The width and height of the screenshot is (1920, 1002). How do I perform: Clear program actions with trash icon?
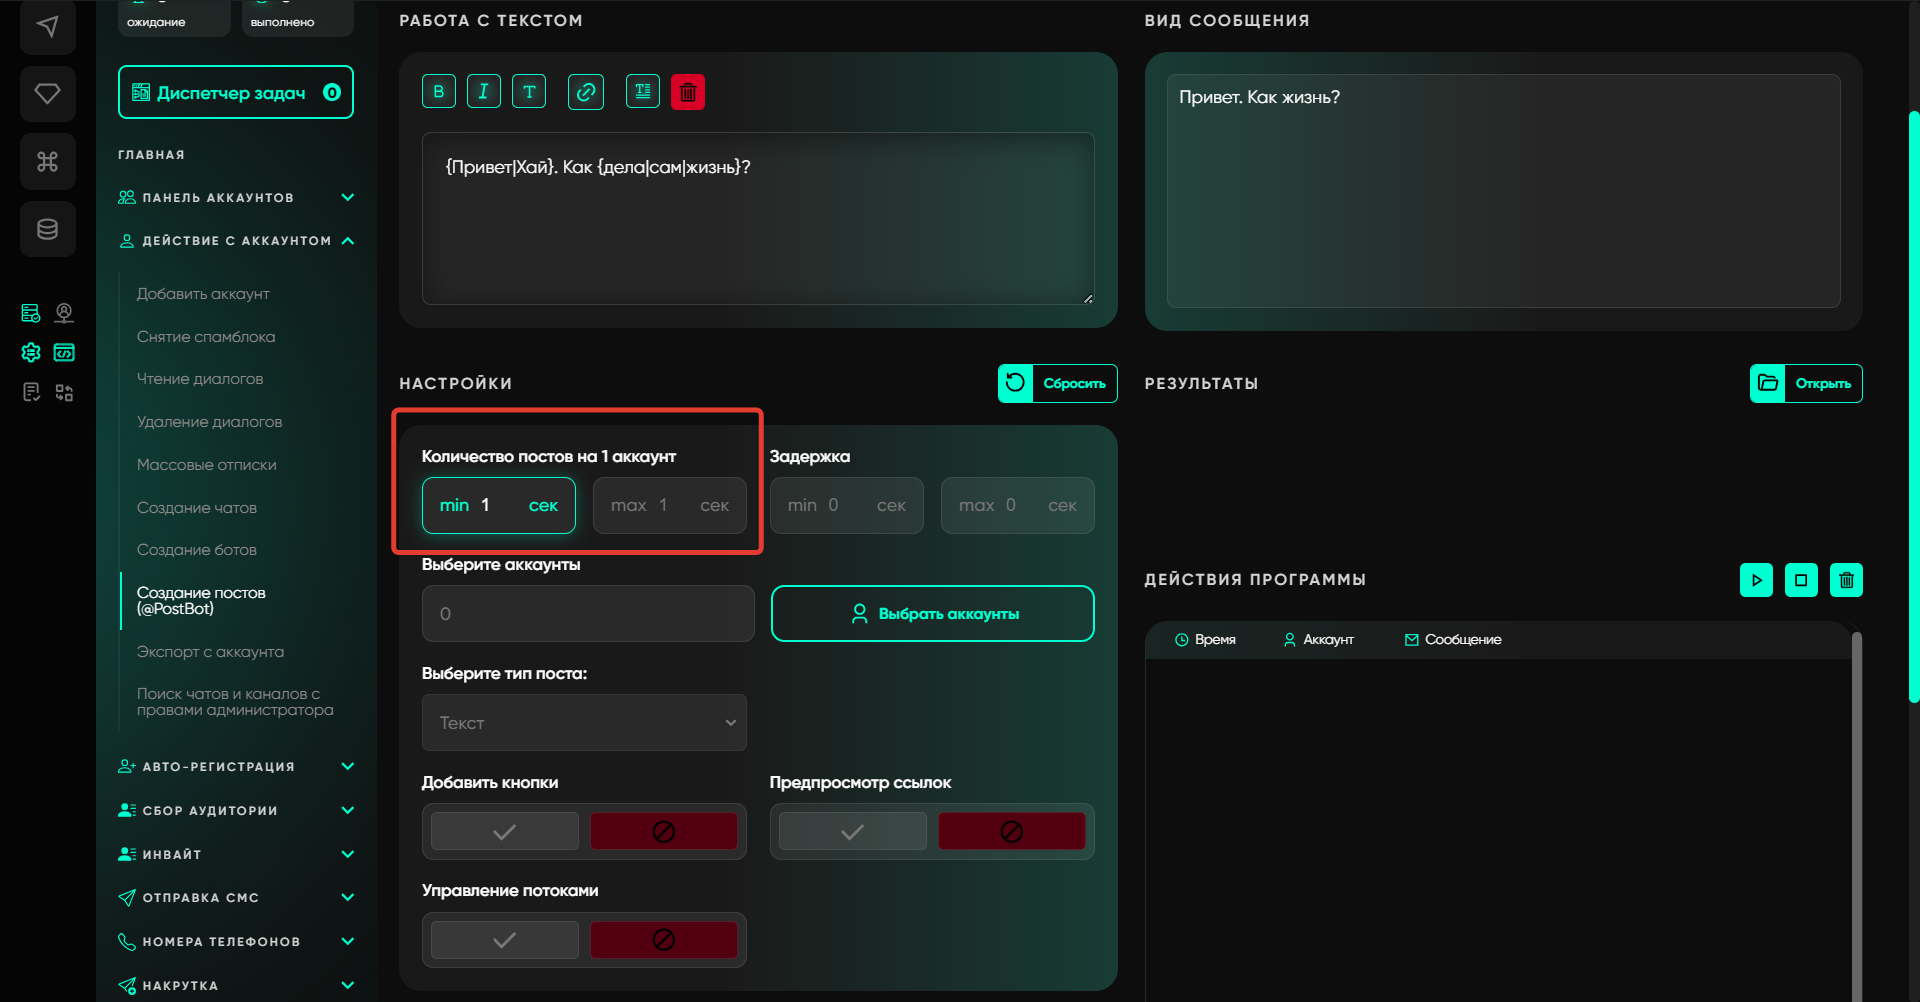(x=1846, y=580)
